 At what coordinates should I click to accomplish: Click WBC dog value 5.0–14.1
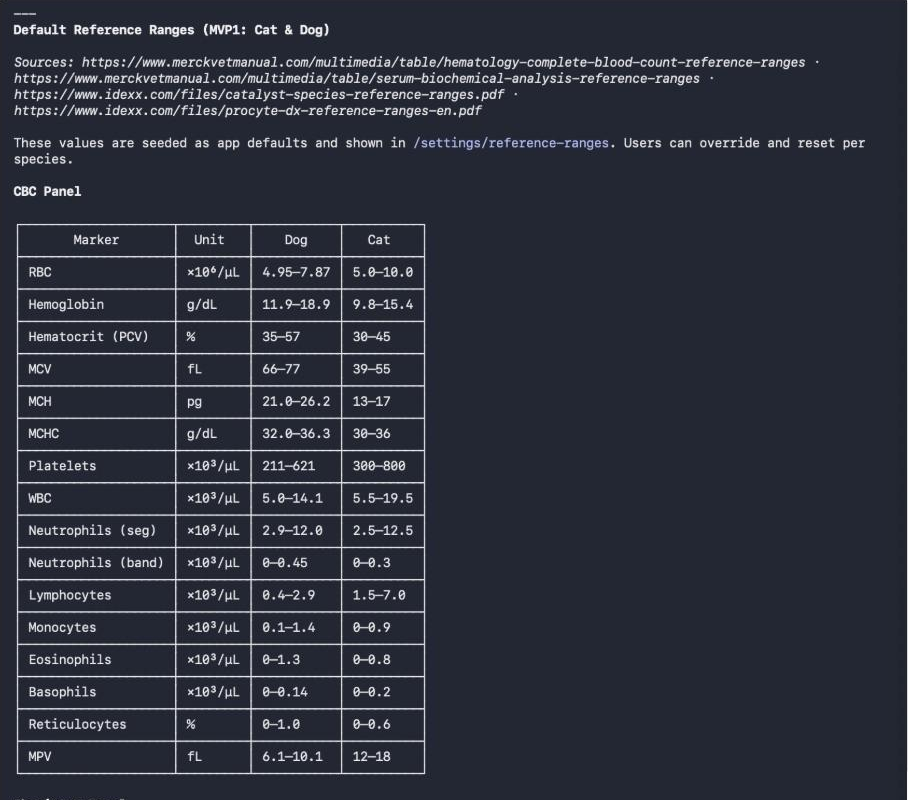pyautogui.click(x=292, y=498)
